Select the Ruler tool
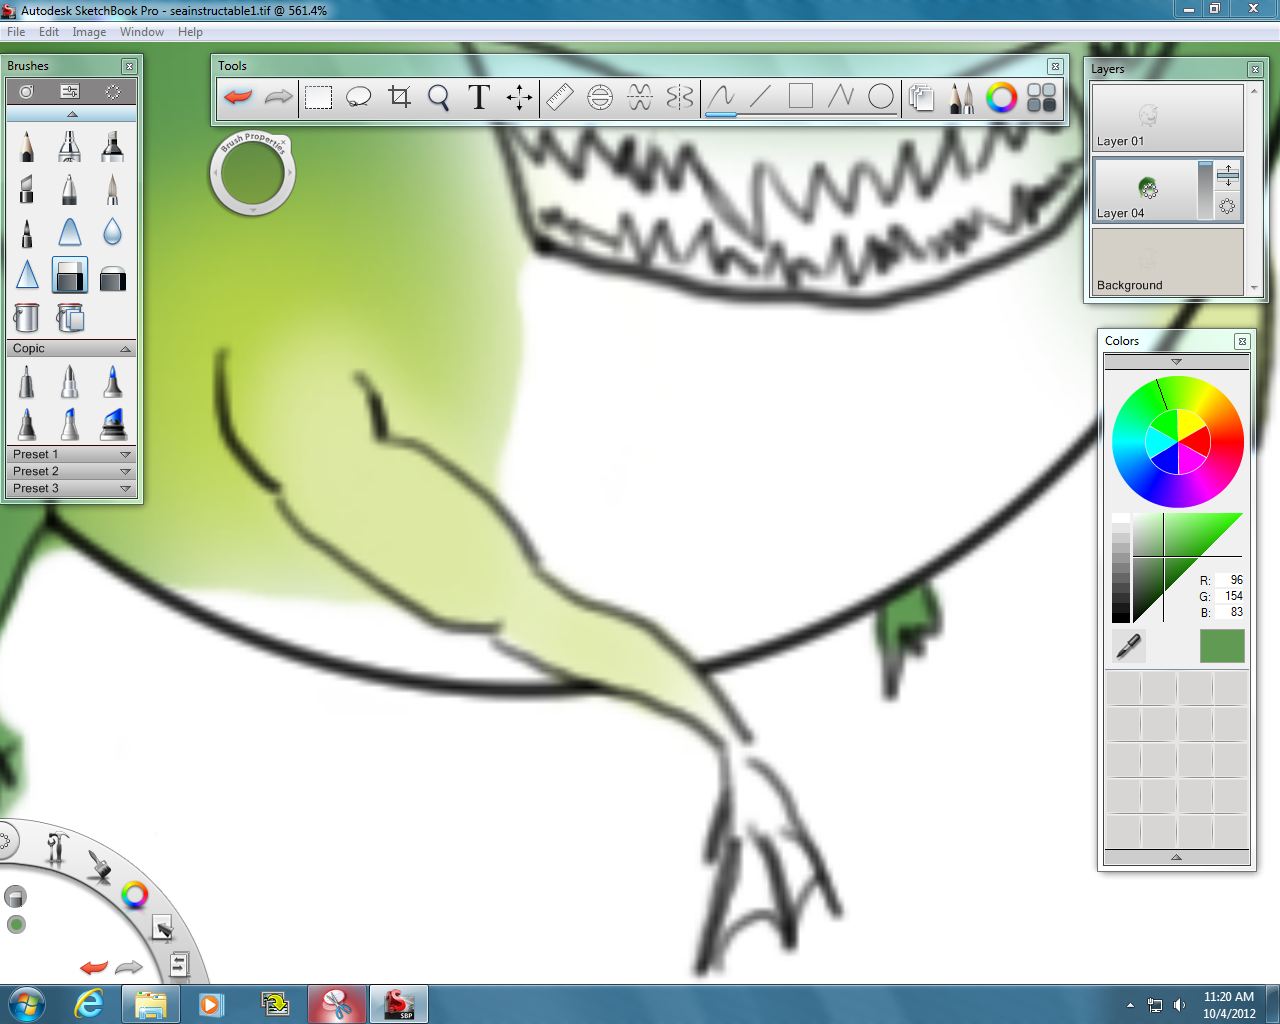This screenshot has width=1280, height=1024. point(560,97)
